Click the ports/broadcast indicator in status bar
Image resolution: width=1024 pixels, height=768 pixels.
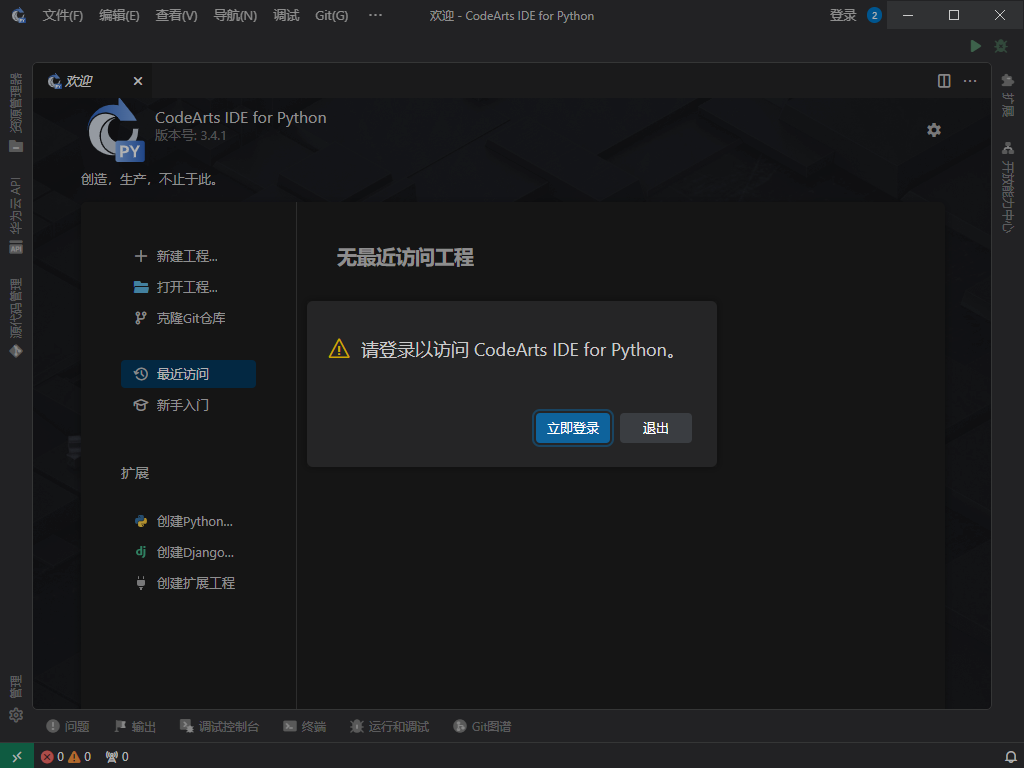click(x=118, y=756)
